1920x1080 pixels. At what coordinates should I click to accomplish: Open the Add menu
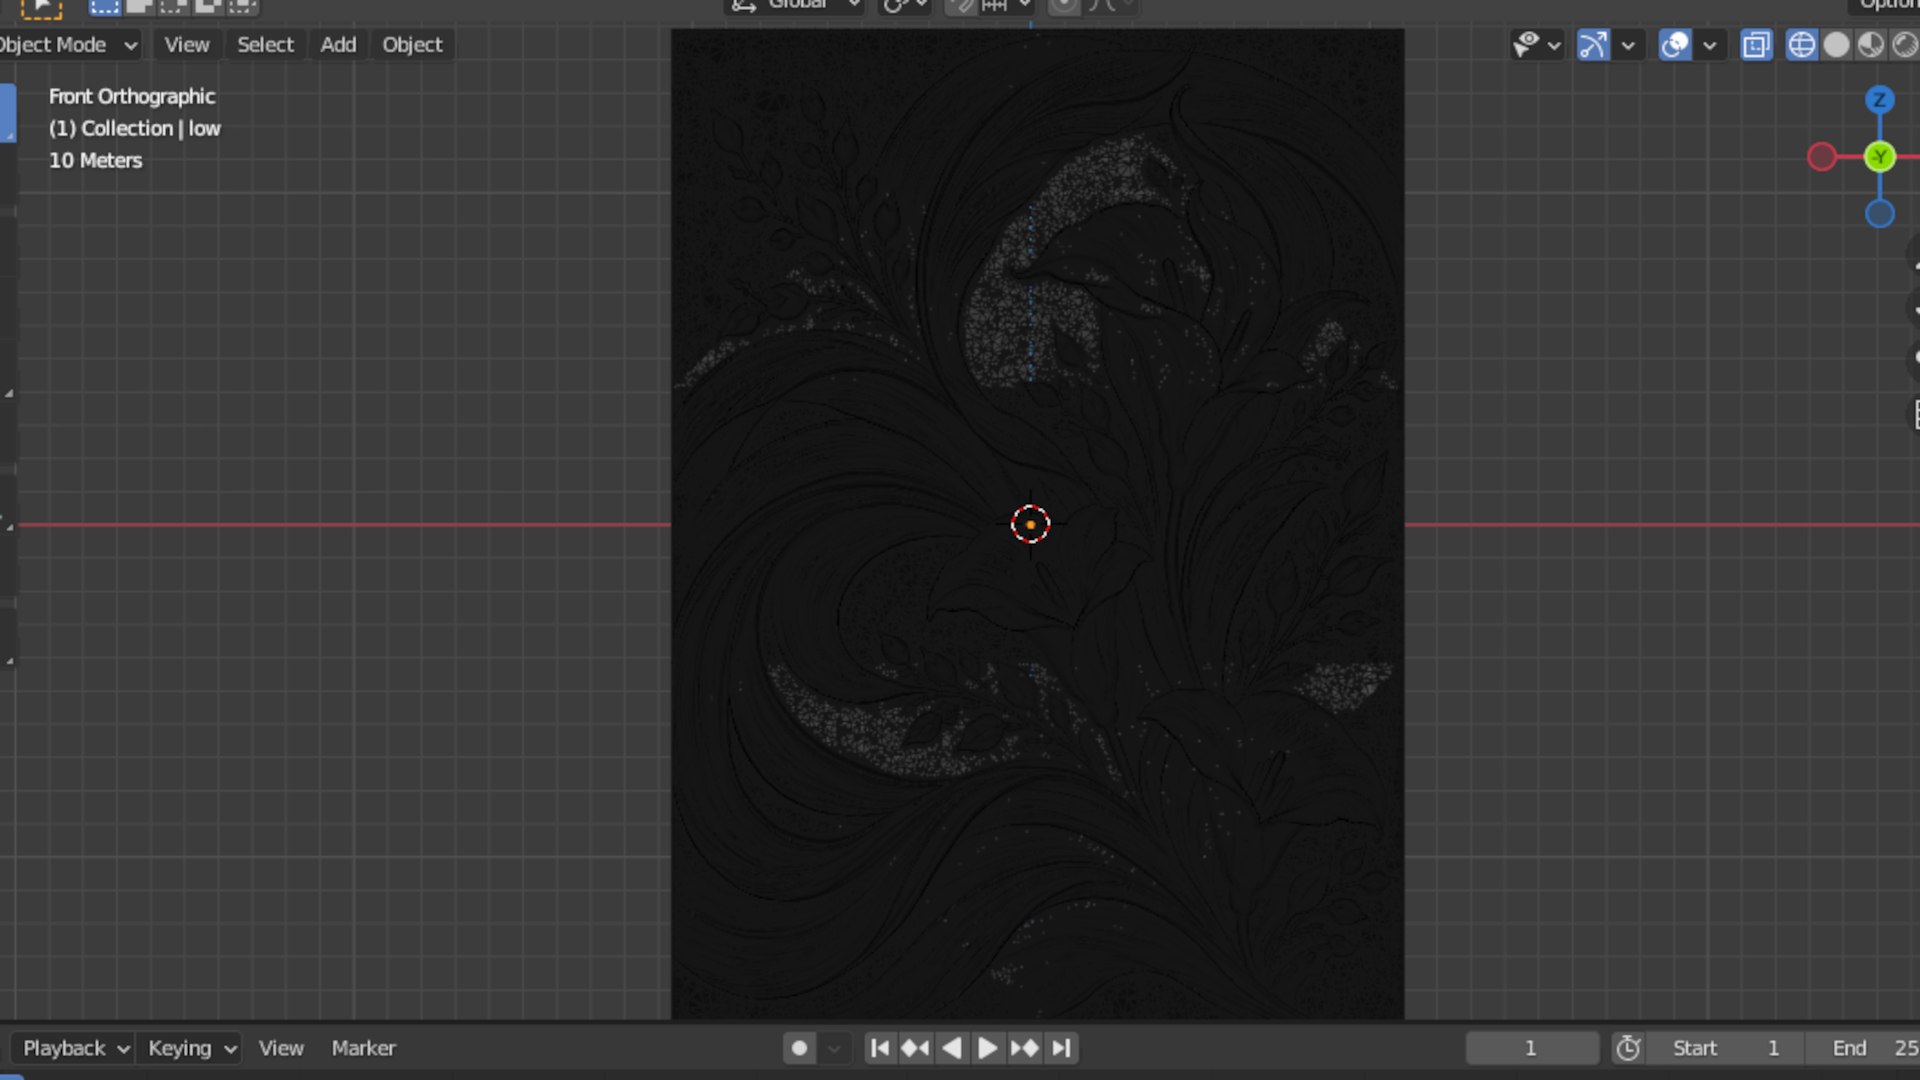338,45
